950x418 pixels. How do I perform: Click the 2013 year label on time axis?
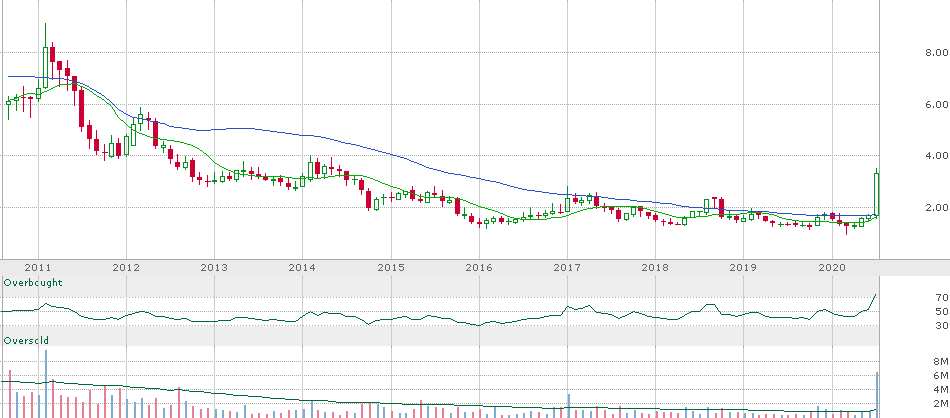[x=214, y=267]
